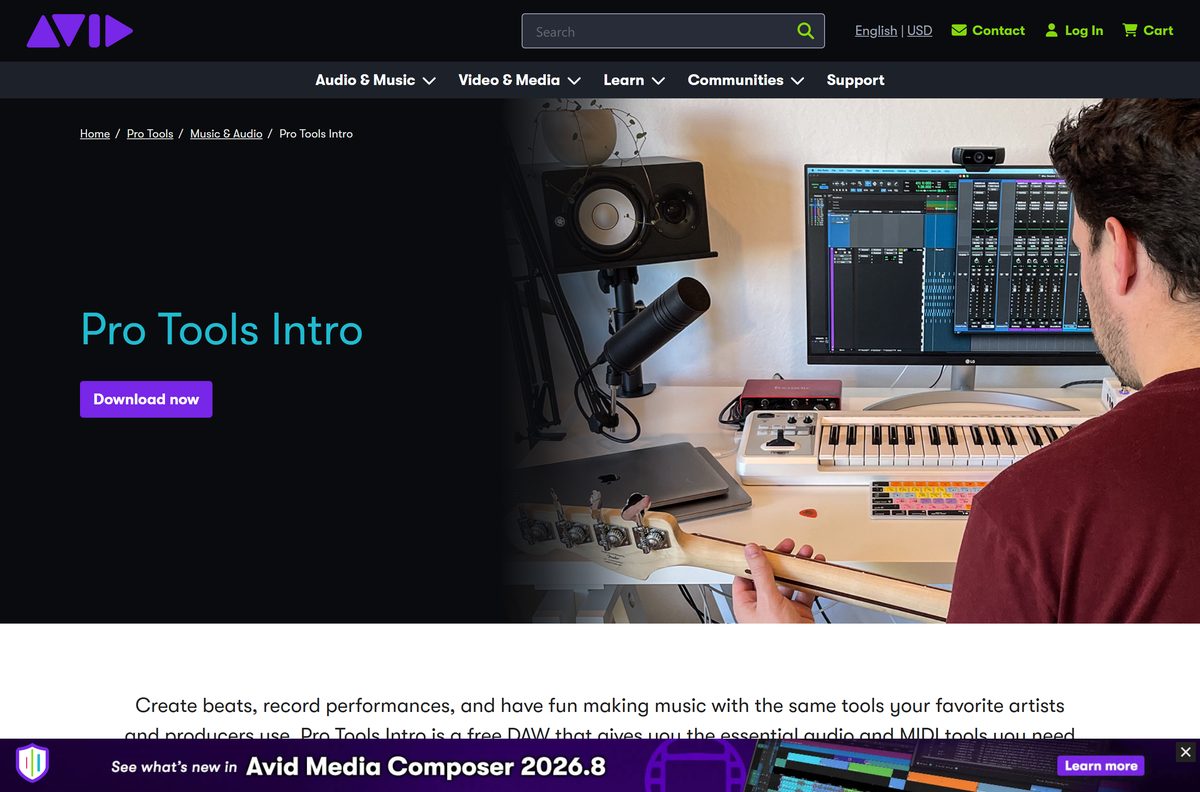
Task: Go to Home breadcrumb
Action: [x=95, y=134]
